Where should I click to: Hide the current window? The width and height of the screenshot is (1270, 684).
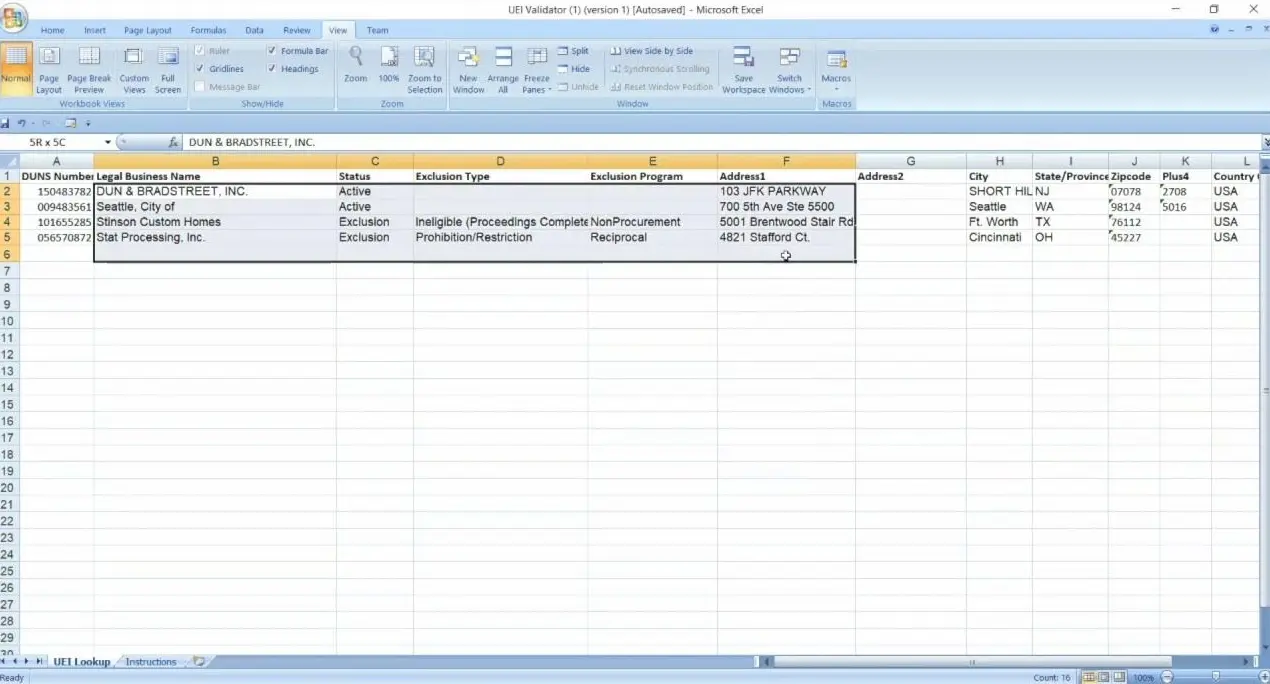(x=574, y=69)
